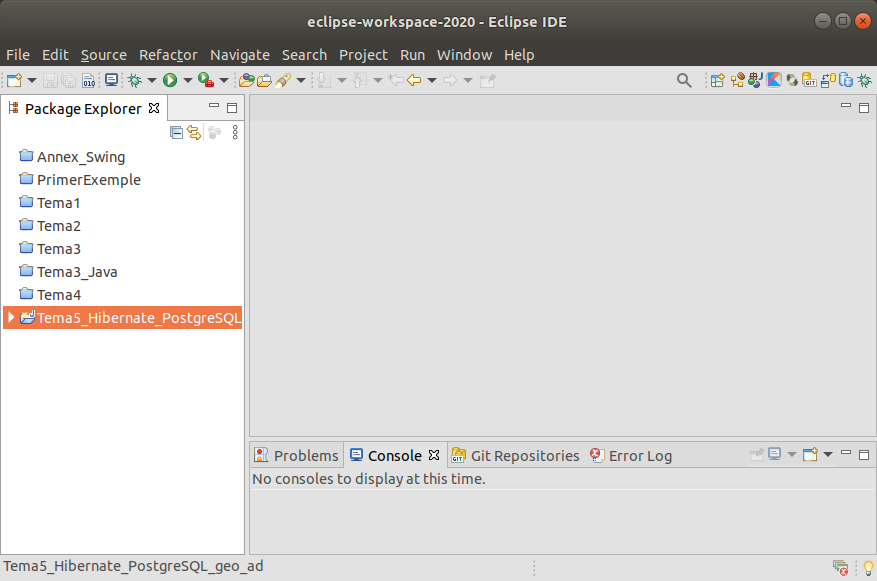The height and width of the screenshot is (581, 877).
Task: Expand the Tema5_Hibernate_PostgreSQL project arrow
Action: click(11, 317)
